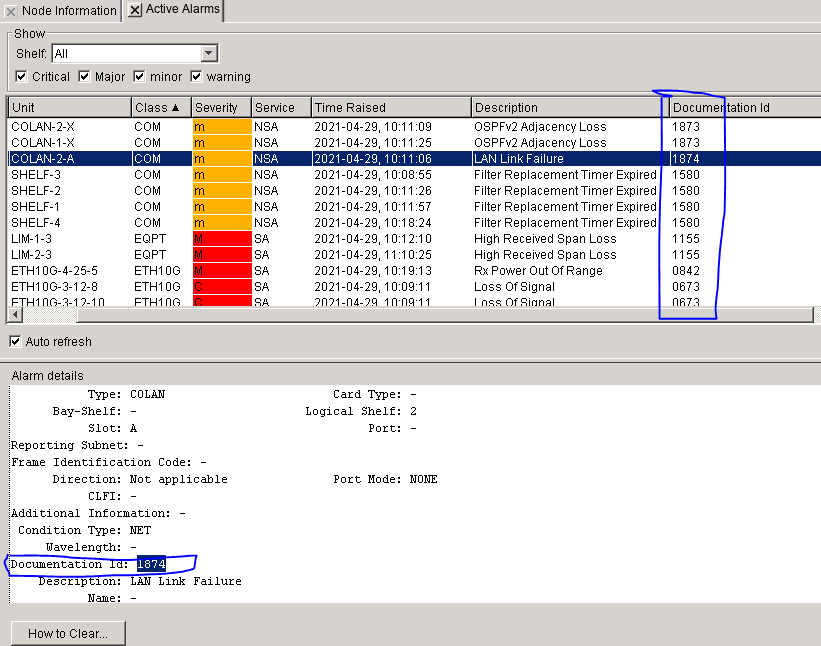Toggle the Critical severity checkbox
The height and width of the screenshot is (646, 821).
click(x=21, y=76)
